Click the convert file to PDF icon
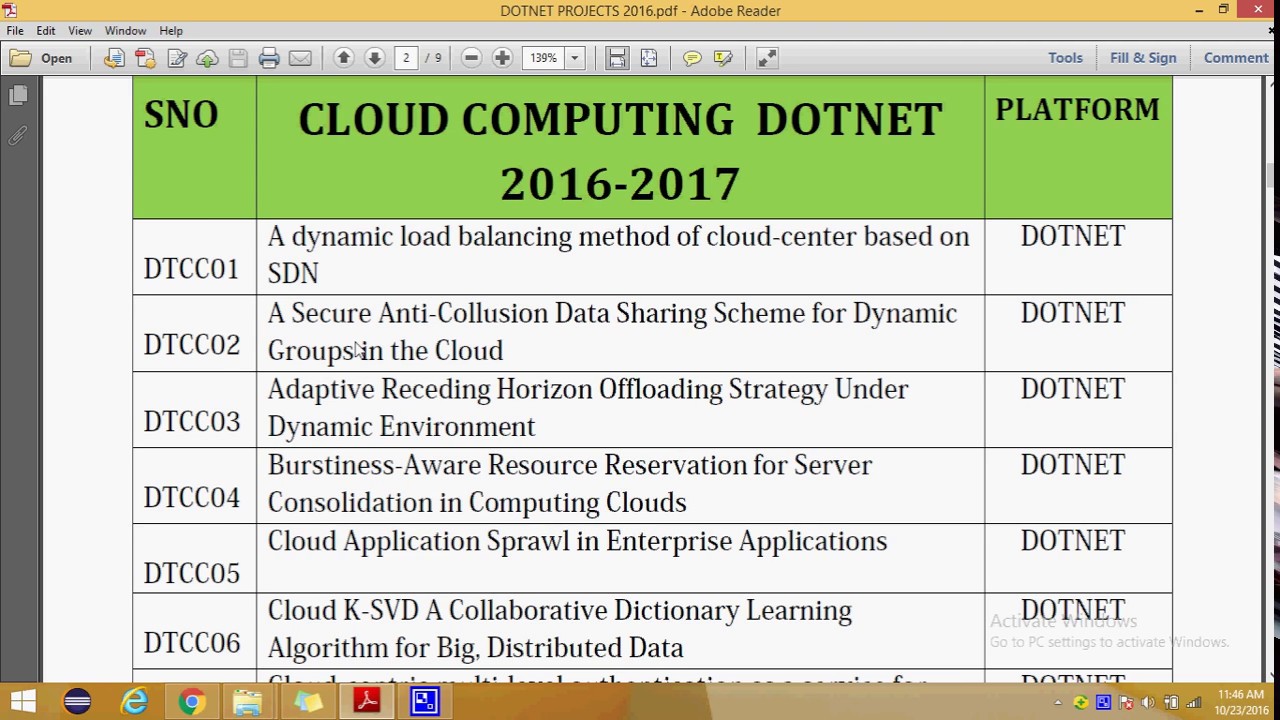The height and width of the screenshot is (720, 1280). 114,58
